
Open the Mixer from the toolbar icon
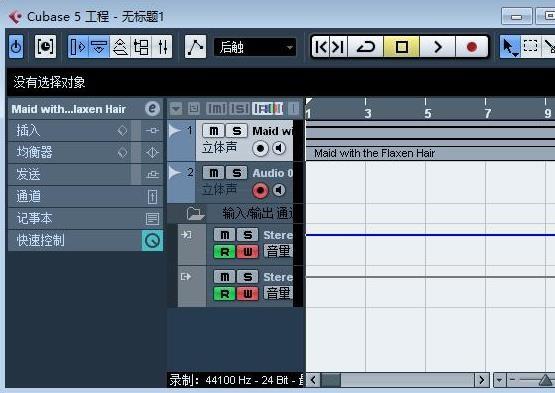click(x=162, y=47)
